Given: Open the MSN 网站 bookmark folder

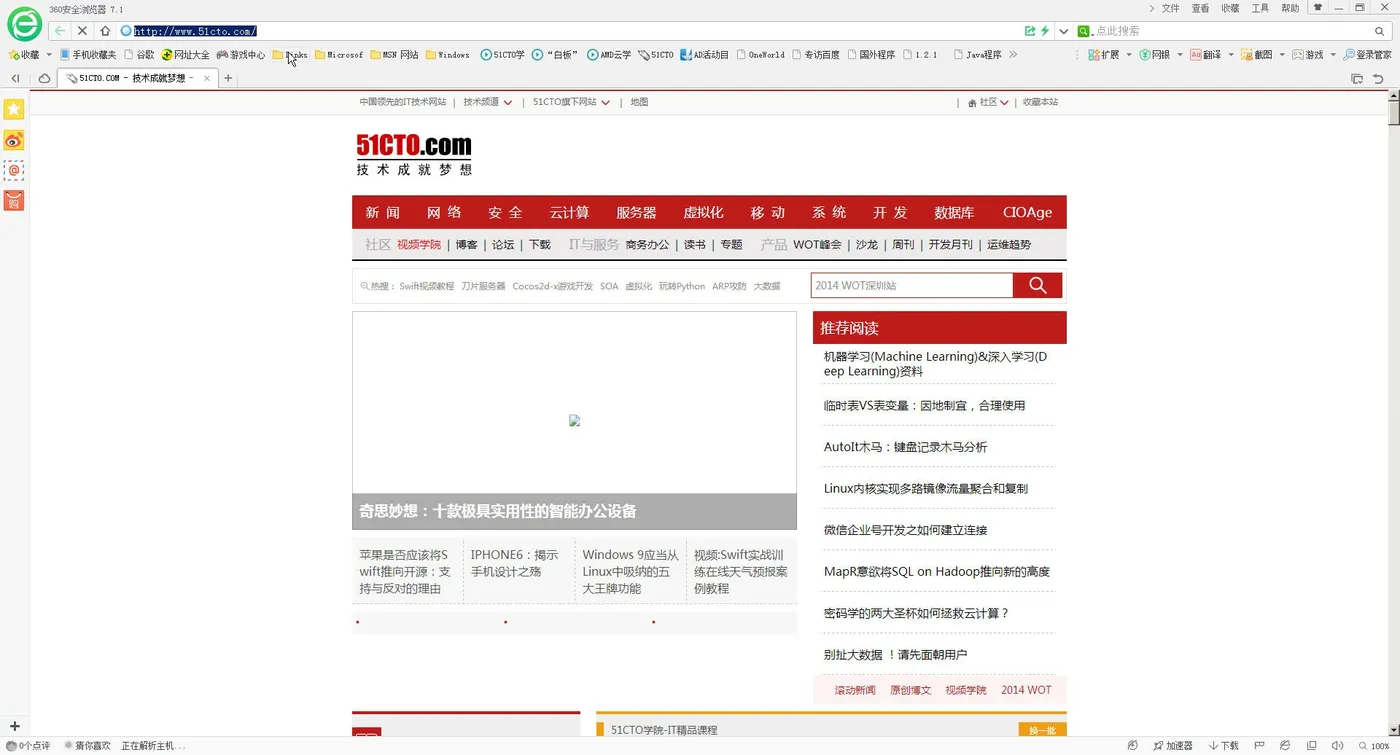Looking at the screenshot, I should (x=394, y=55).
